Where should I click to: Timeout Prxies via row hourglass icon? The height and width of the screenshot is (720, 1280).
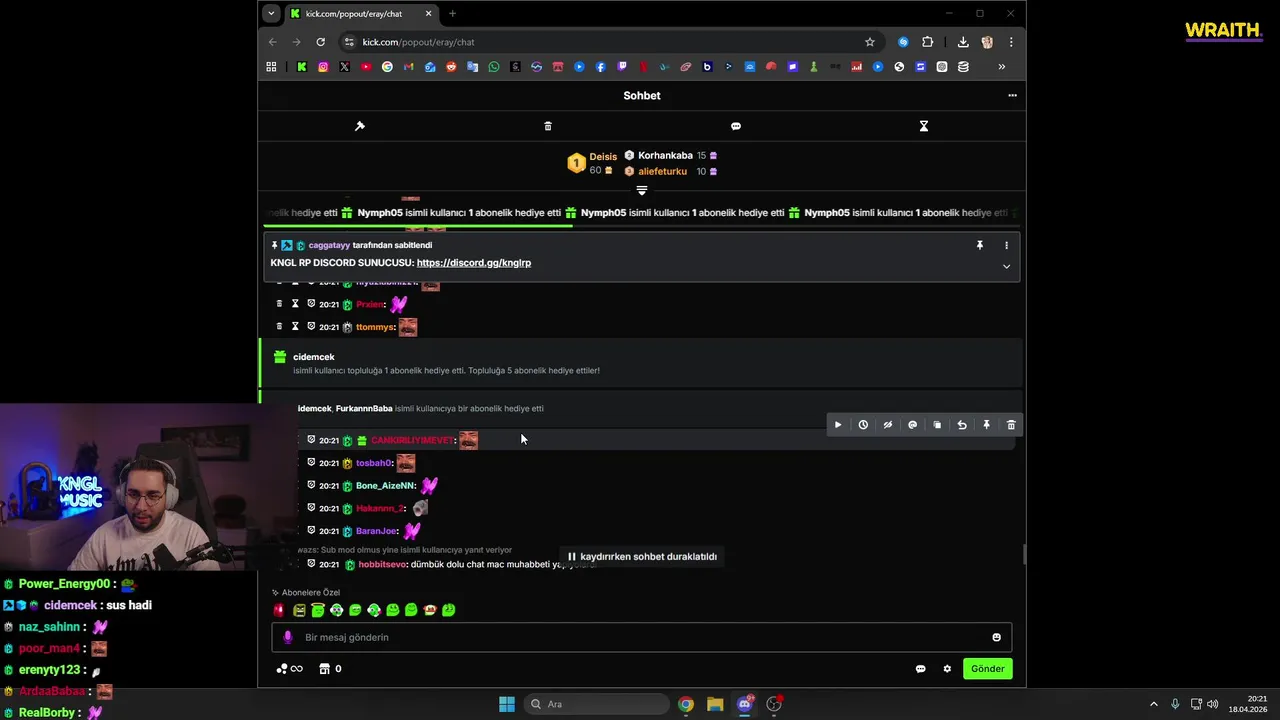pyautogui.click(x=295, y=304)
